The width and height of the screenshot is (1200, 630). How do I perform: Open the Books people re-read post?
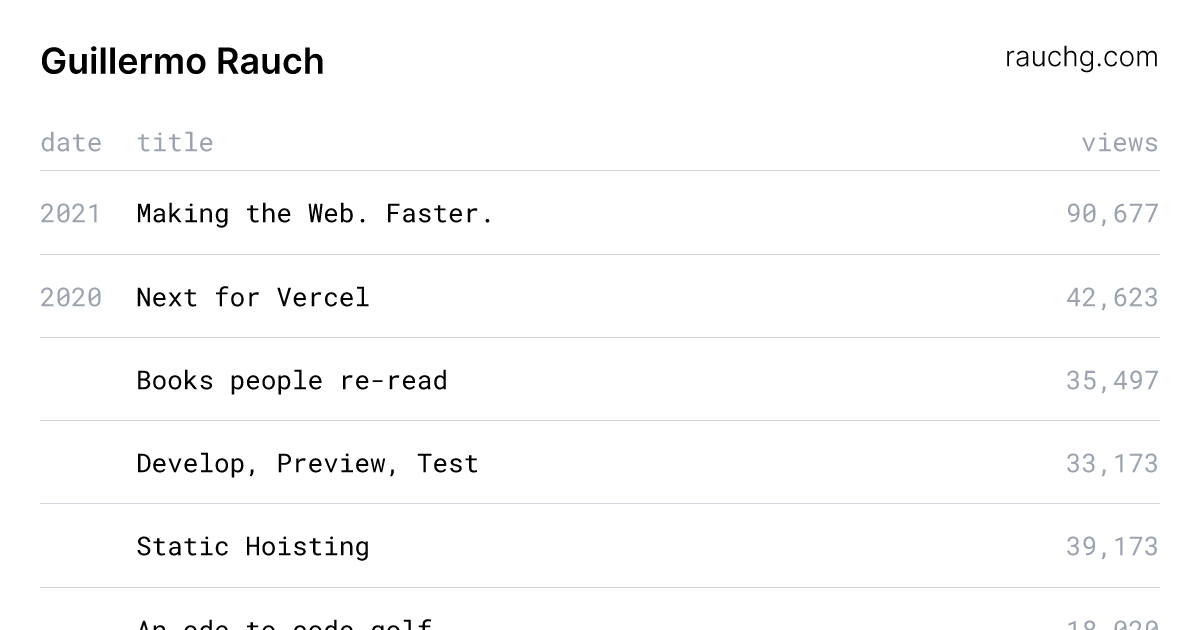click(x=292, y=380)
